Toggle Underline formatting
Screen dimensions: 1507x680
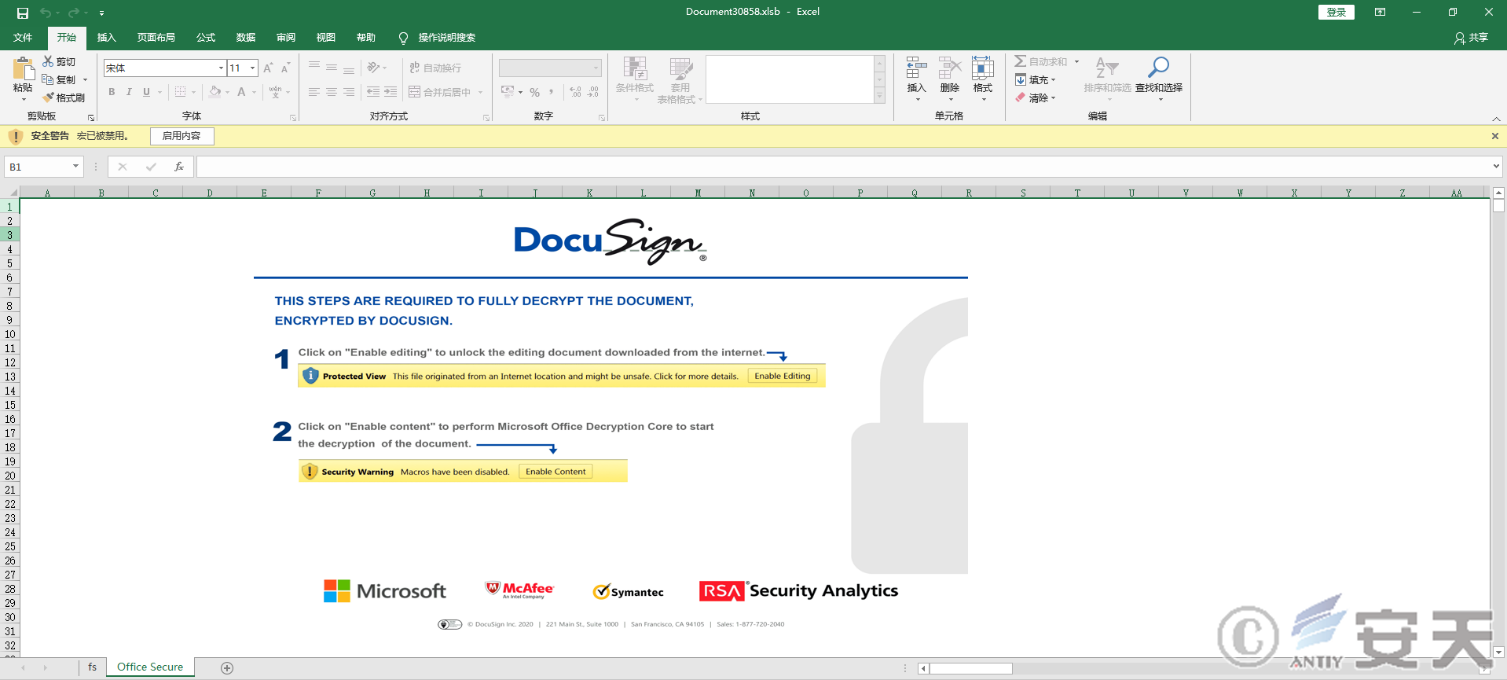(x=146, y=92)
